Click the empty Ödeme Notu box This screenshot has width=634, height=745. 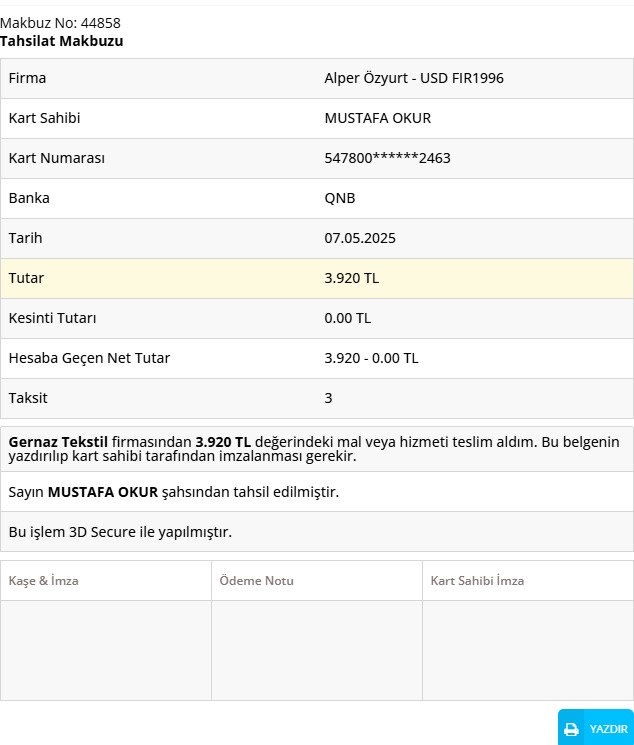(x=317, y=649)
